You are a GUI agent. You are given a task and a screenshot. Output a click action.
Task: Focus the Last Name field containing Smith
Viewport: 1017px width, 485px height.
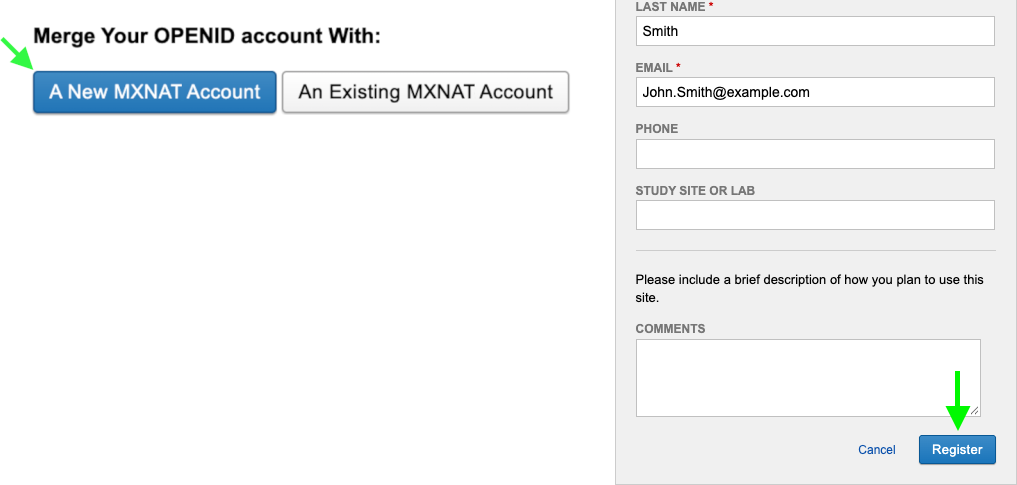815,31
